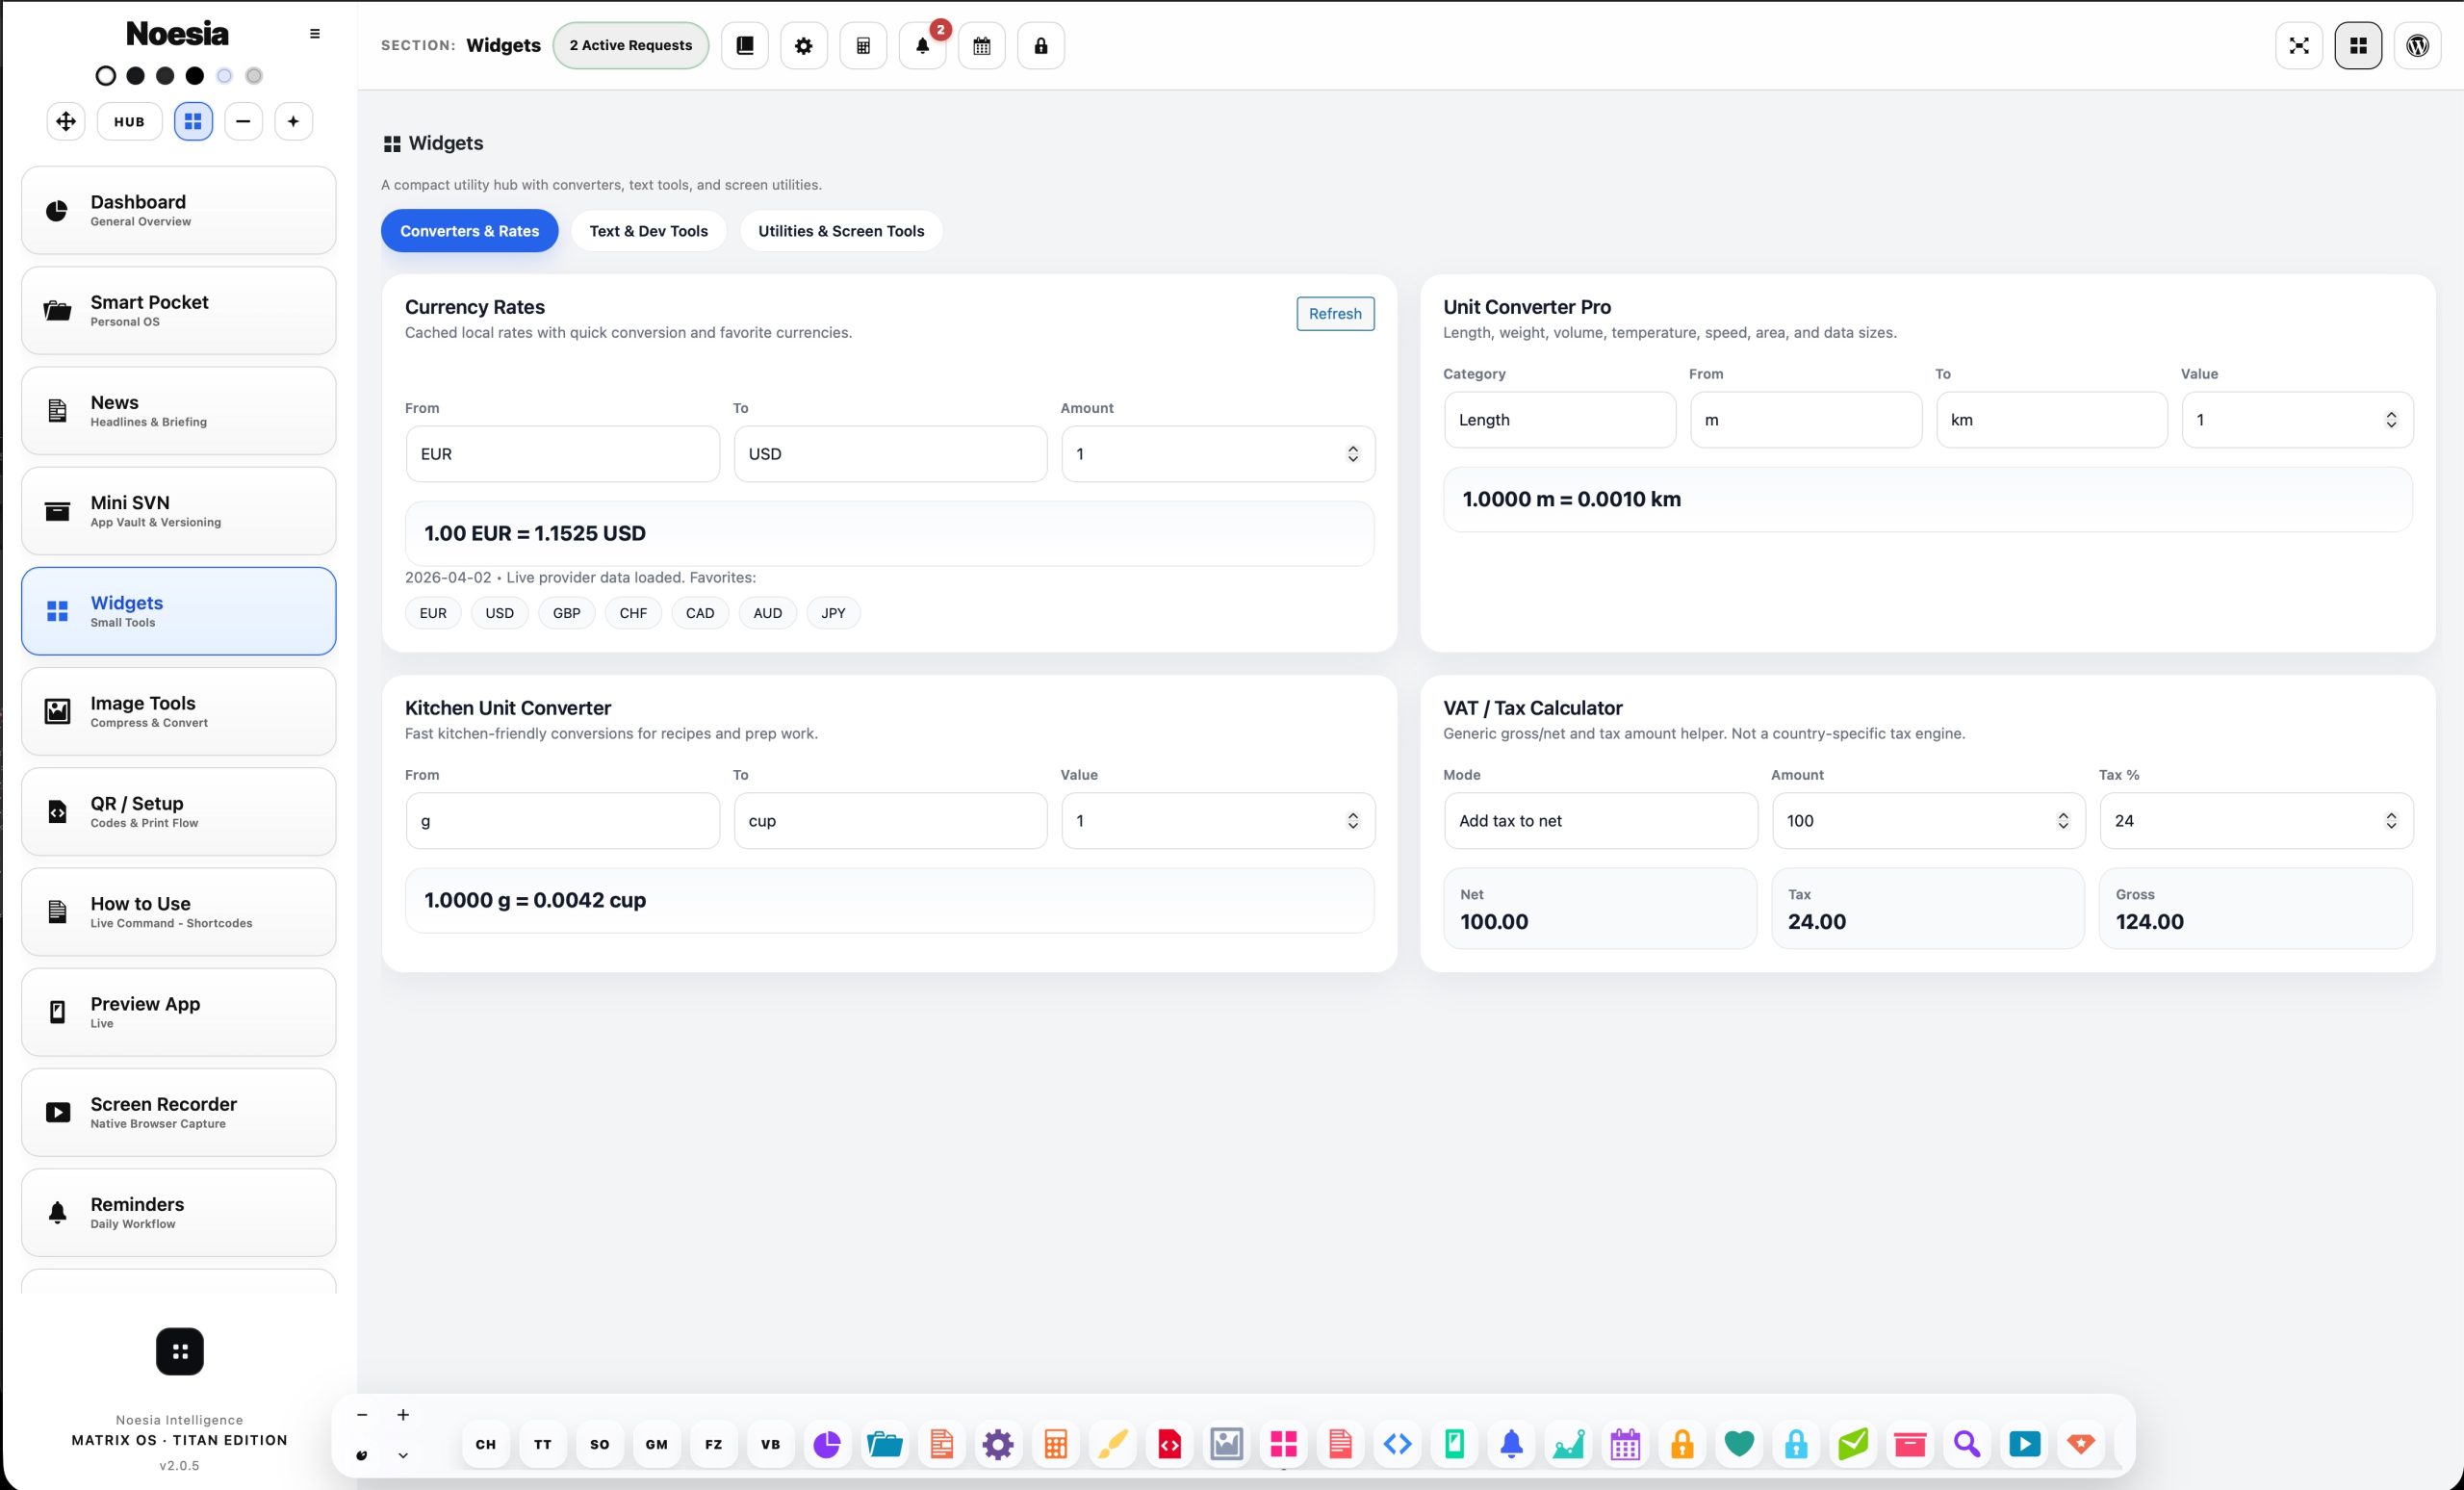Open the Mode 'Add tax to net' dropdown
Image resolution: width=2464 pixels, height=1490 pixels.
pos(1601,821)
